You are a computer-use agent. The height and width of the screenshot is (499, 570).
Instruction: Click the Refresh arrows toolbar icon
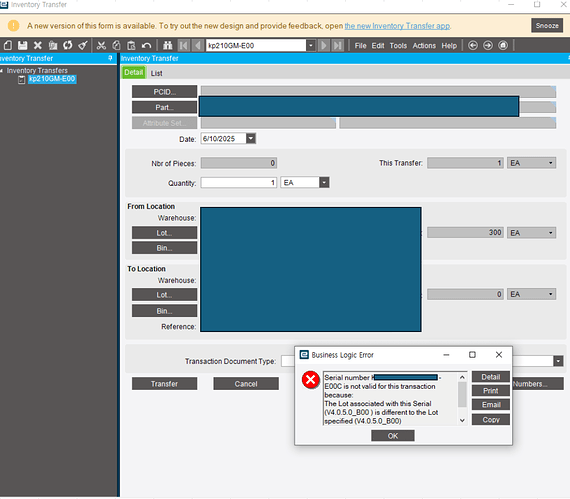coord(68,45)
